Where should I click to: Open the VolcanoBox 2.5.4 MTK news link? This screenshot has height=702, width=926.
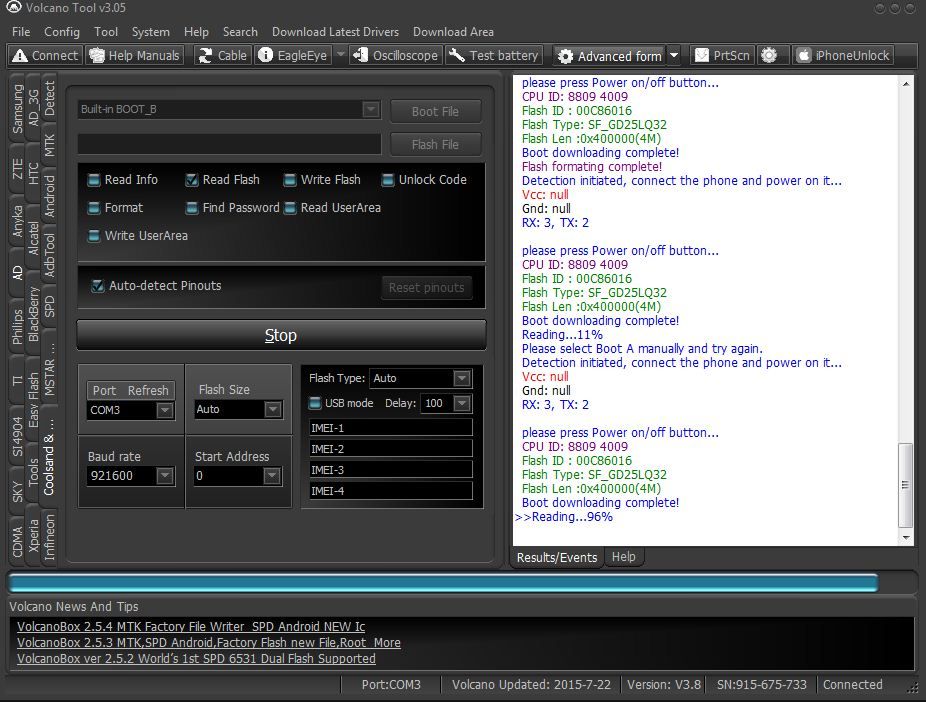click(191, 627)
